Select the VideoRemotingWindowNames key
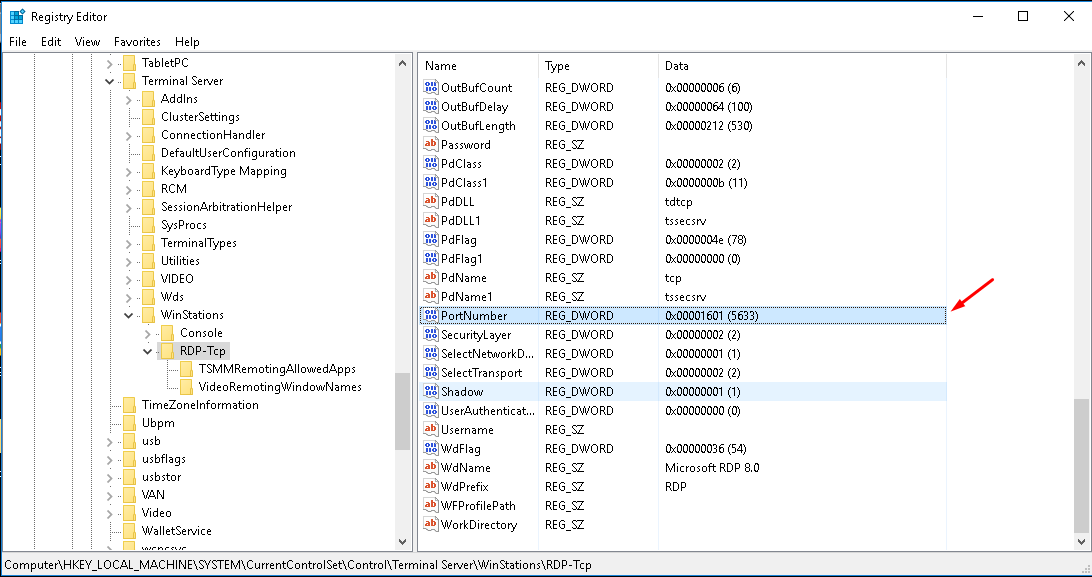 coord(279,387)
